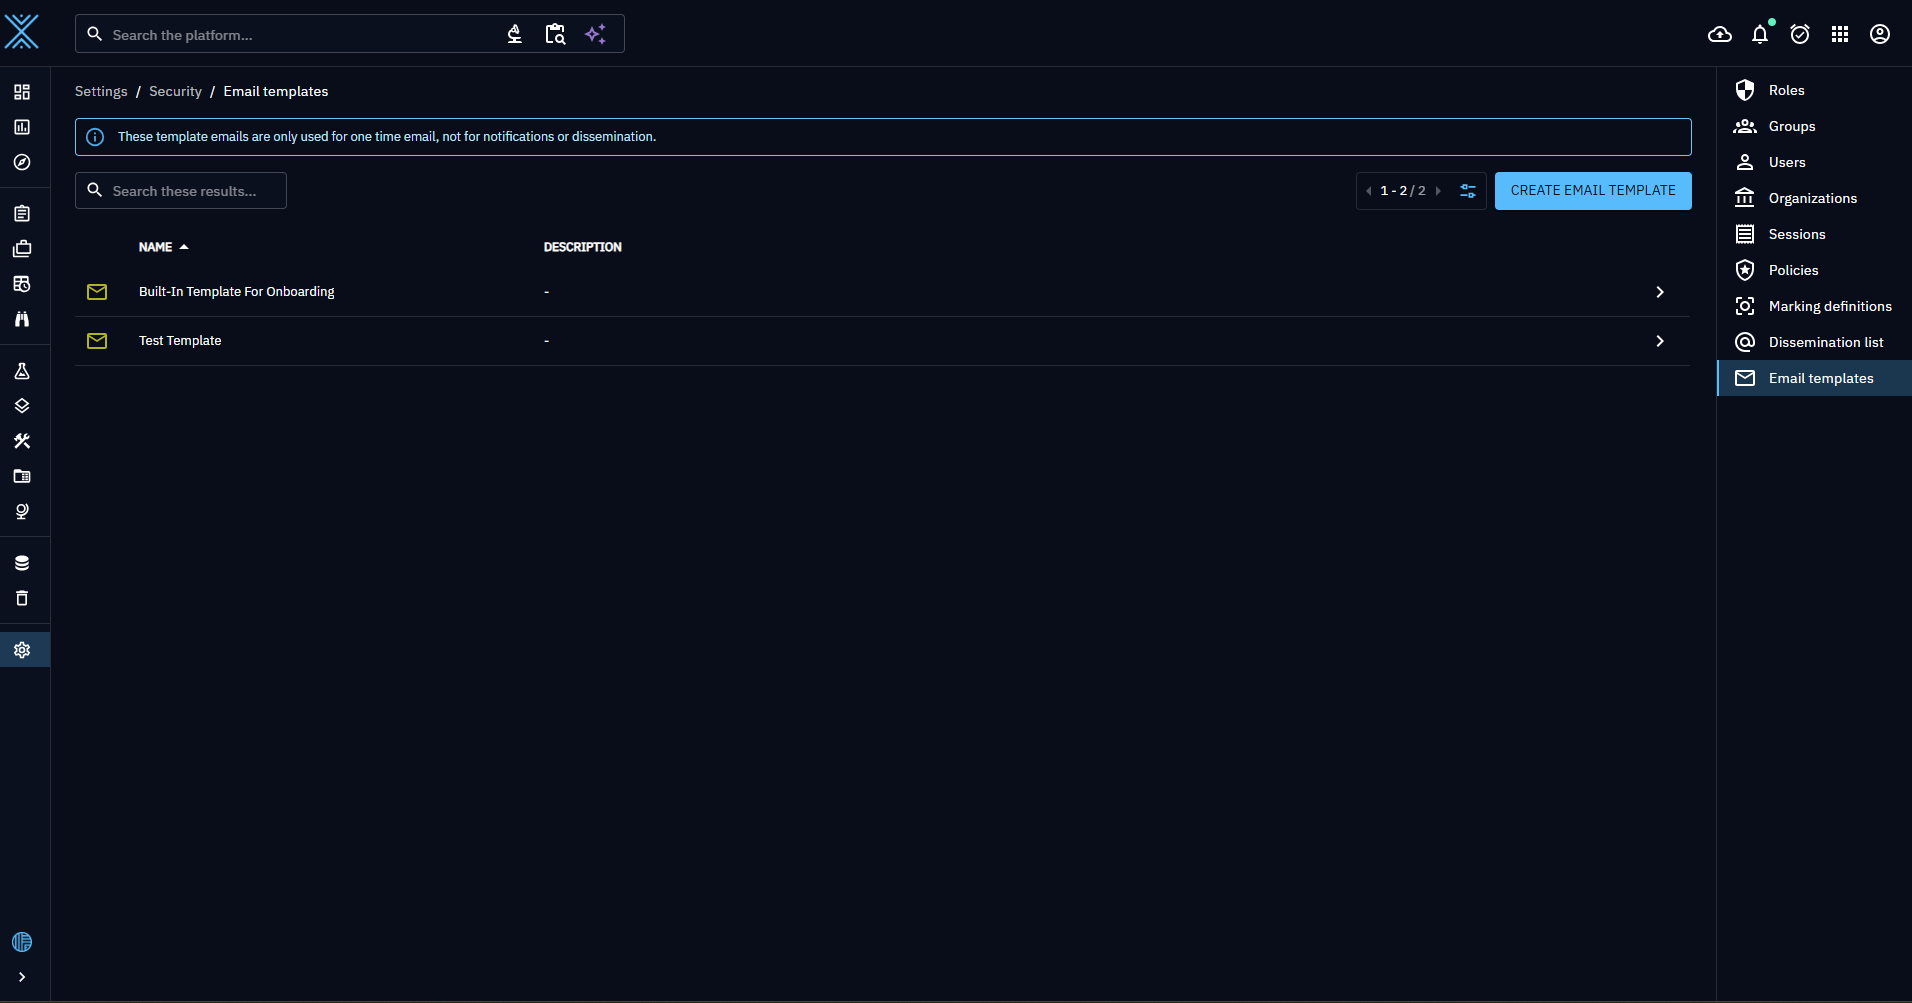The width and height of the screenshot is (1912, 1003).
Task: Open Test Template row chevron
Action: click(1659, 341)
